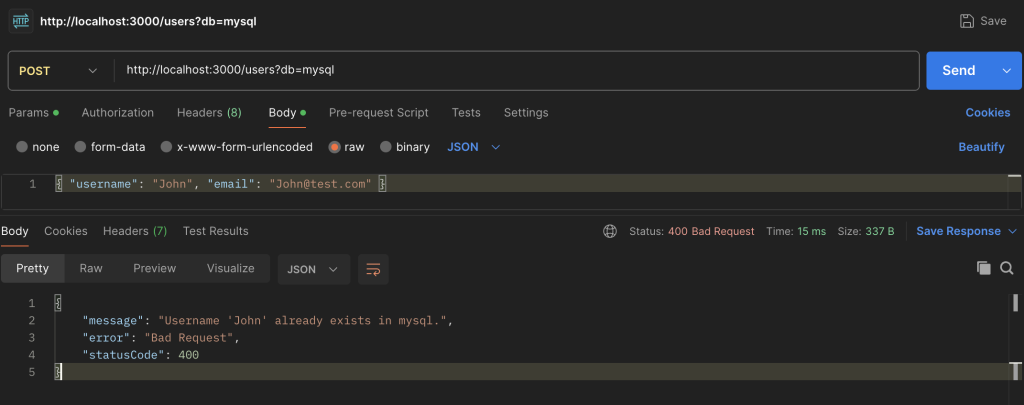Copy the response body using the copy icon
This screenshot has height=405, width=1024.
(x=983, y=268)
